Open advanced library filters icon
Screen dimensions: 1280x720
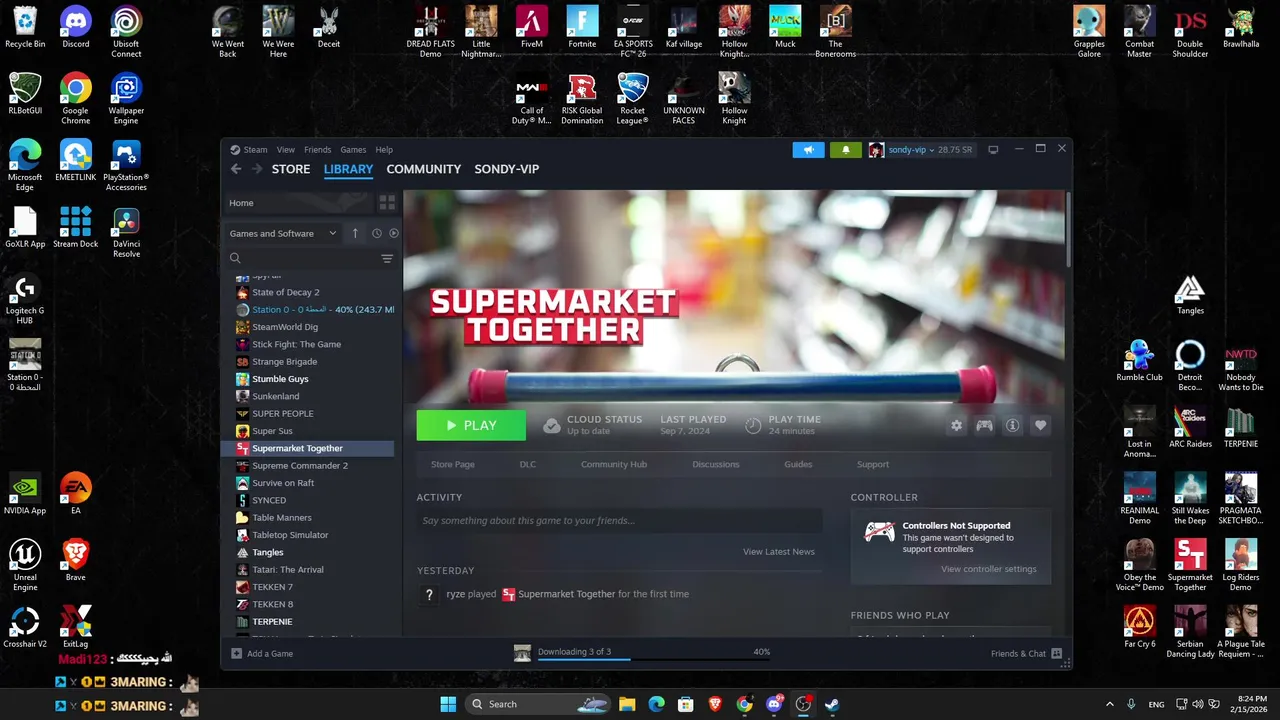[x=387, y=259]
